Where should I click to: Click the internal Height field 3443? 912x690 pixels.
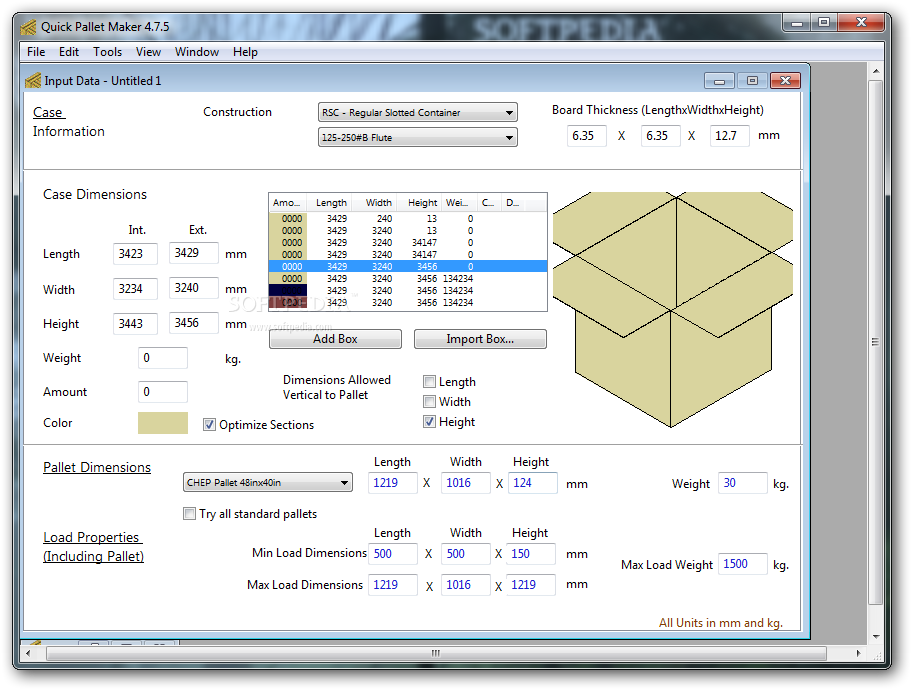click(135, 323)
